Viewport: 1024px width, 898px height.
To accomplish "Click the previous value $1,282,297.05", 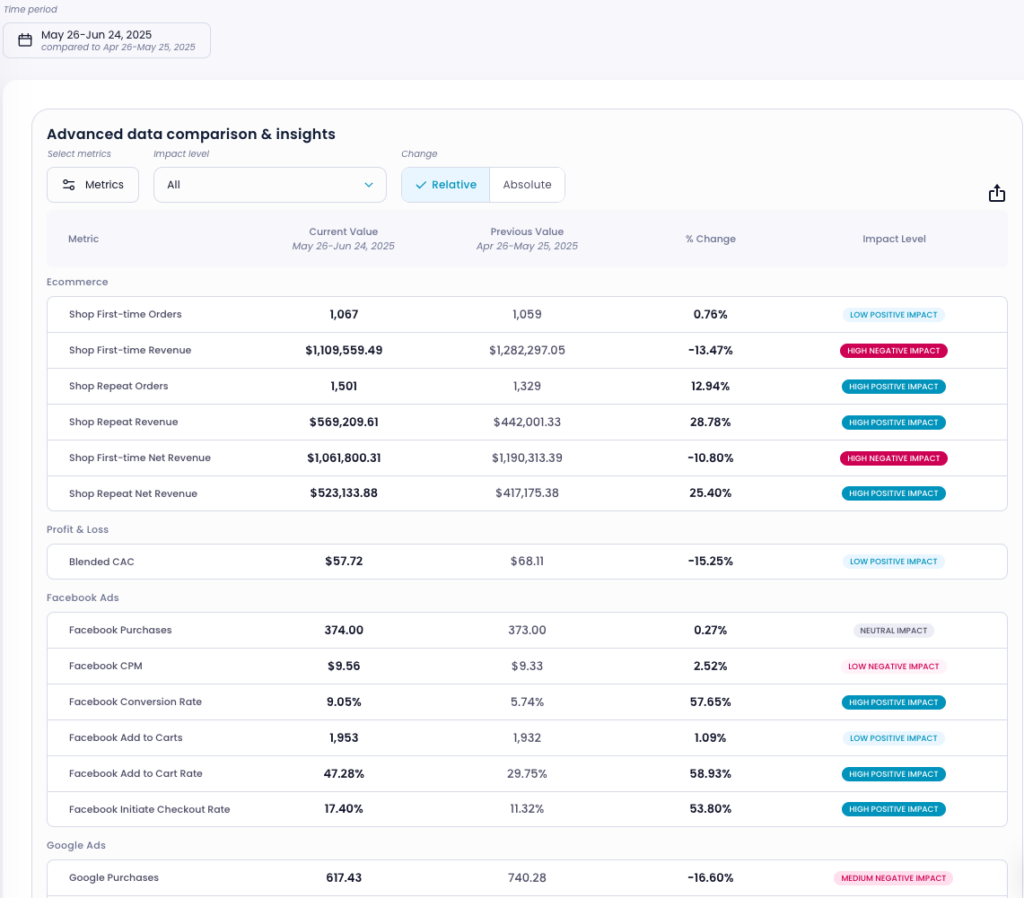I will click(x=527, y=350).
